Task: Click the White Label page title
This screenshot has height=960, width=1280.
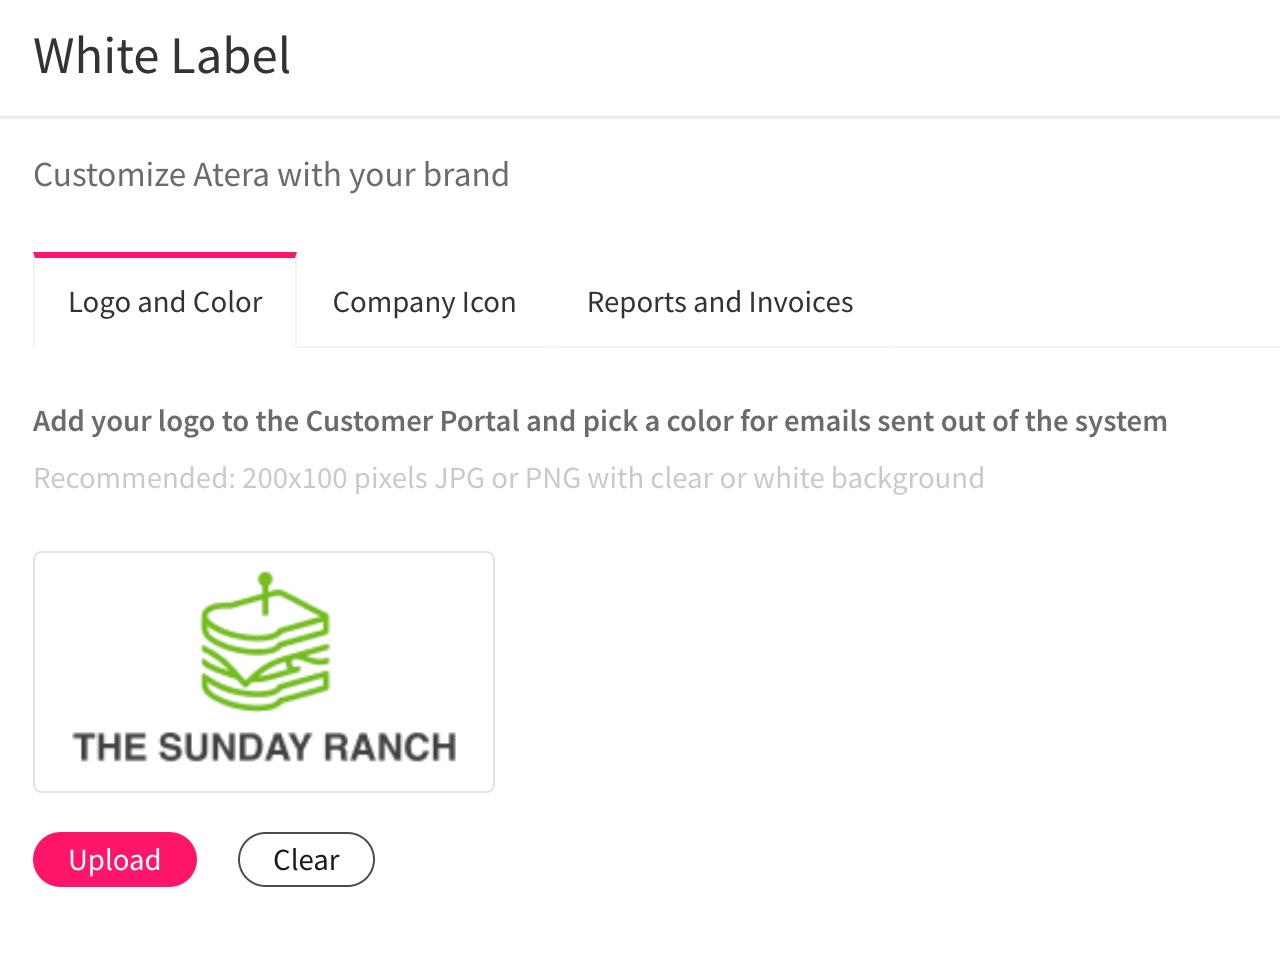Action: tap(162, 55)
